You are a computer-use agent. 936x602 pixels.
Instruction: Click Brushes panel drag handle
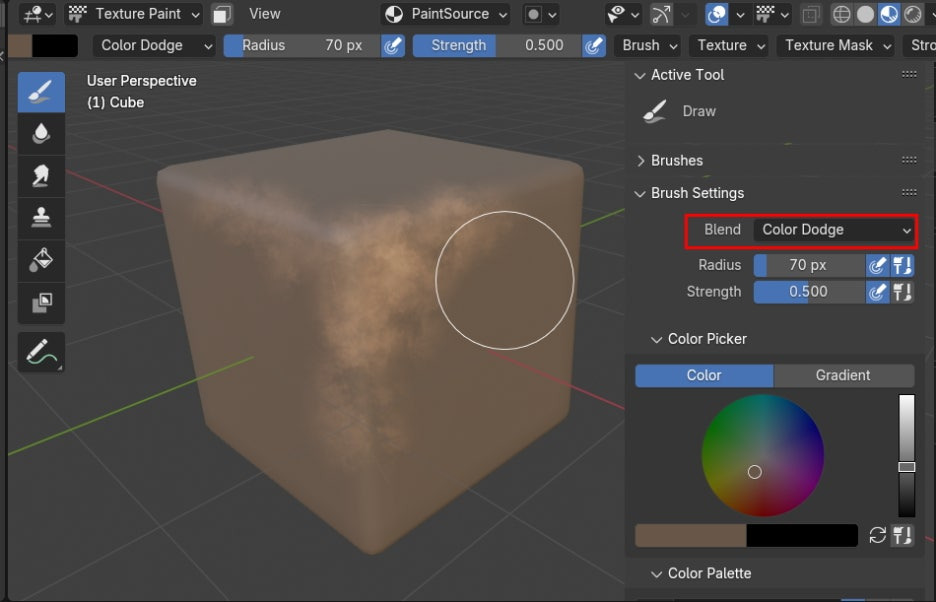point(909,160)
